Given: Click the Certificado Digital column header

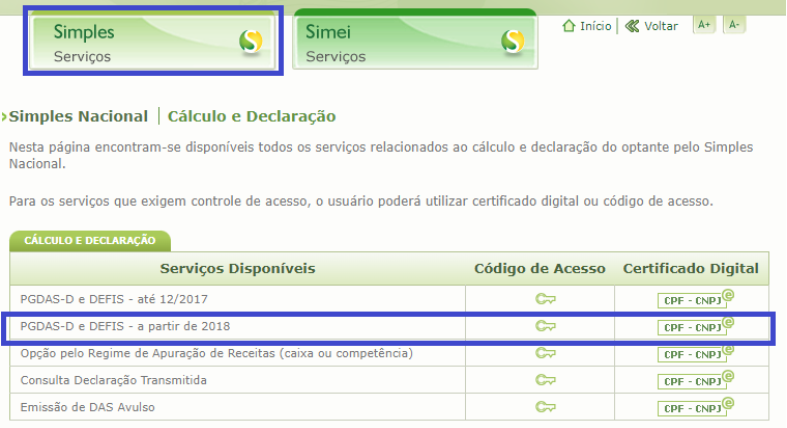Looking at the screenshot, I should (691, 269).
